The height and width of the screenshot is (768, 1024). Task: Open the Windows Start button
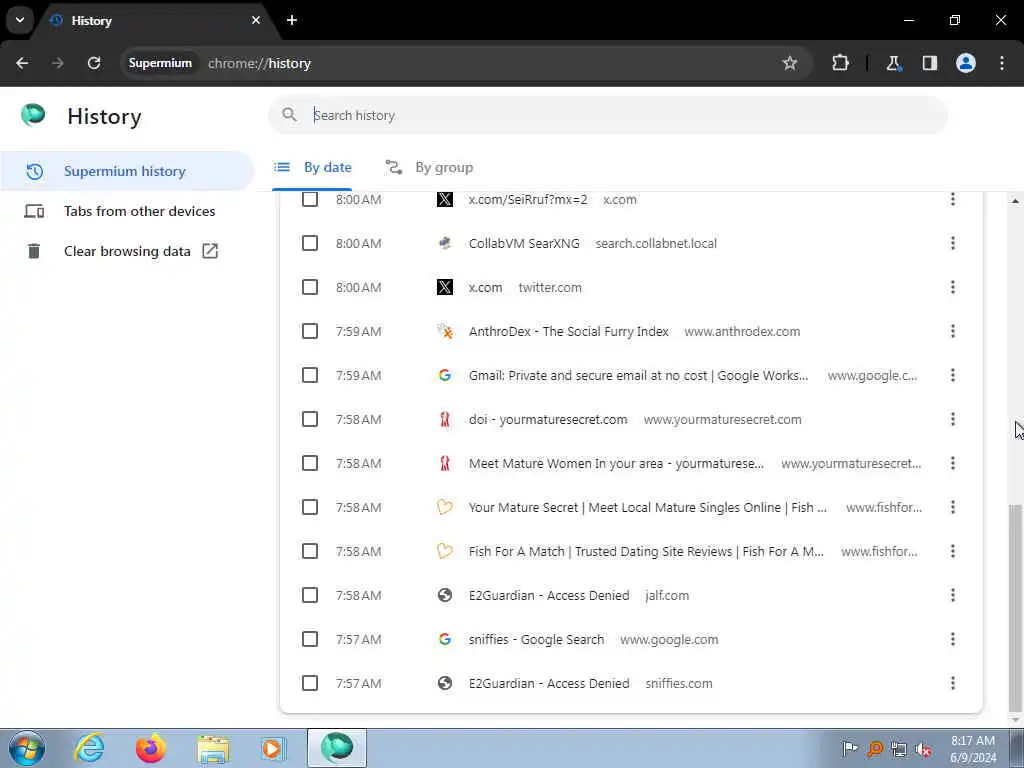(26, 748)
